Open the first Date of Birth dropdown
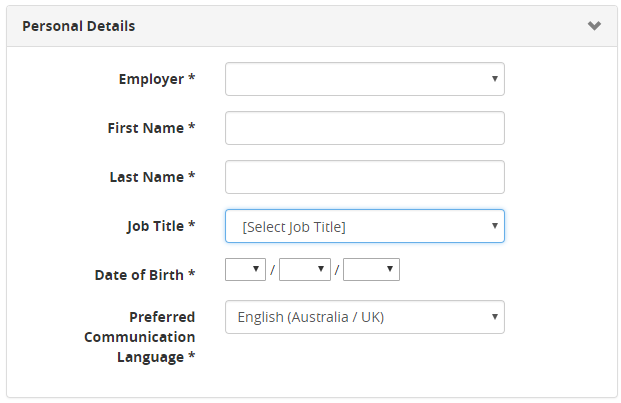621x403 pixels. tap(245, 269)
